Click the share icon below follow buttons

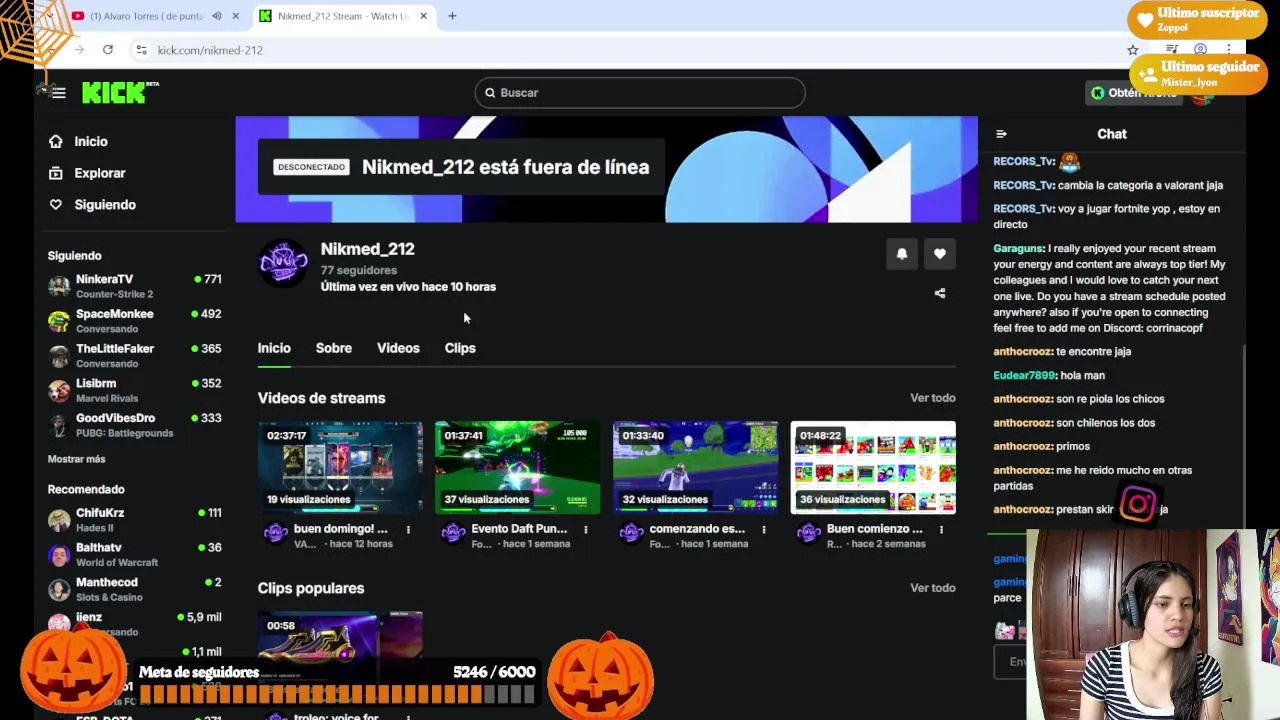coord(940,294)
